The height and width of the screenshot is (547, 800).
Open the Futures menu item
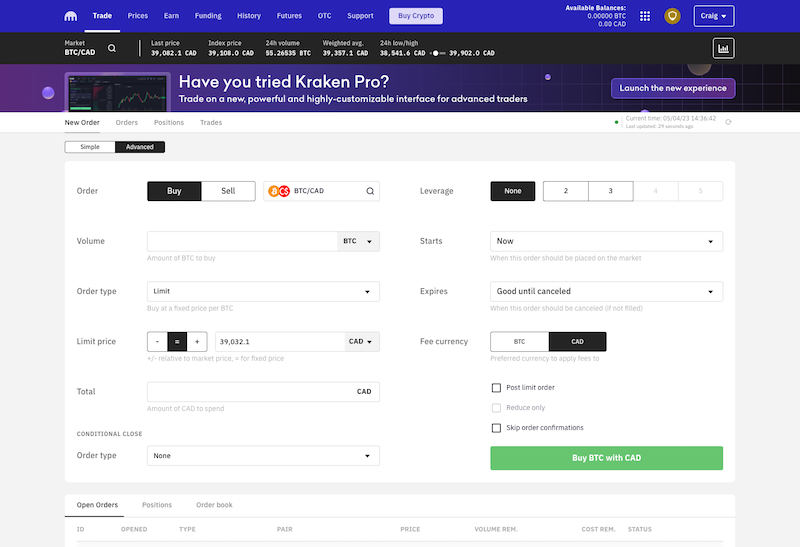point(289,16)
